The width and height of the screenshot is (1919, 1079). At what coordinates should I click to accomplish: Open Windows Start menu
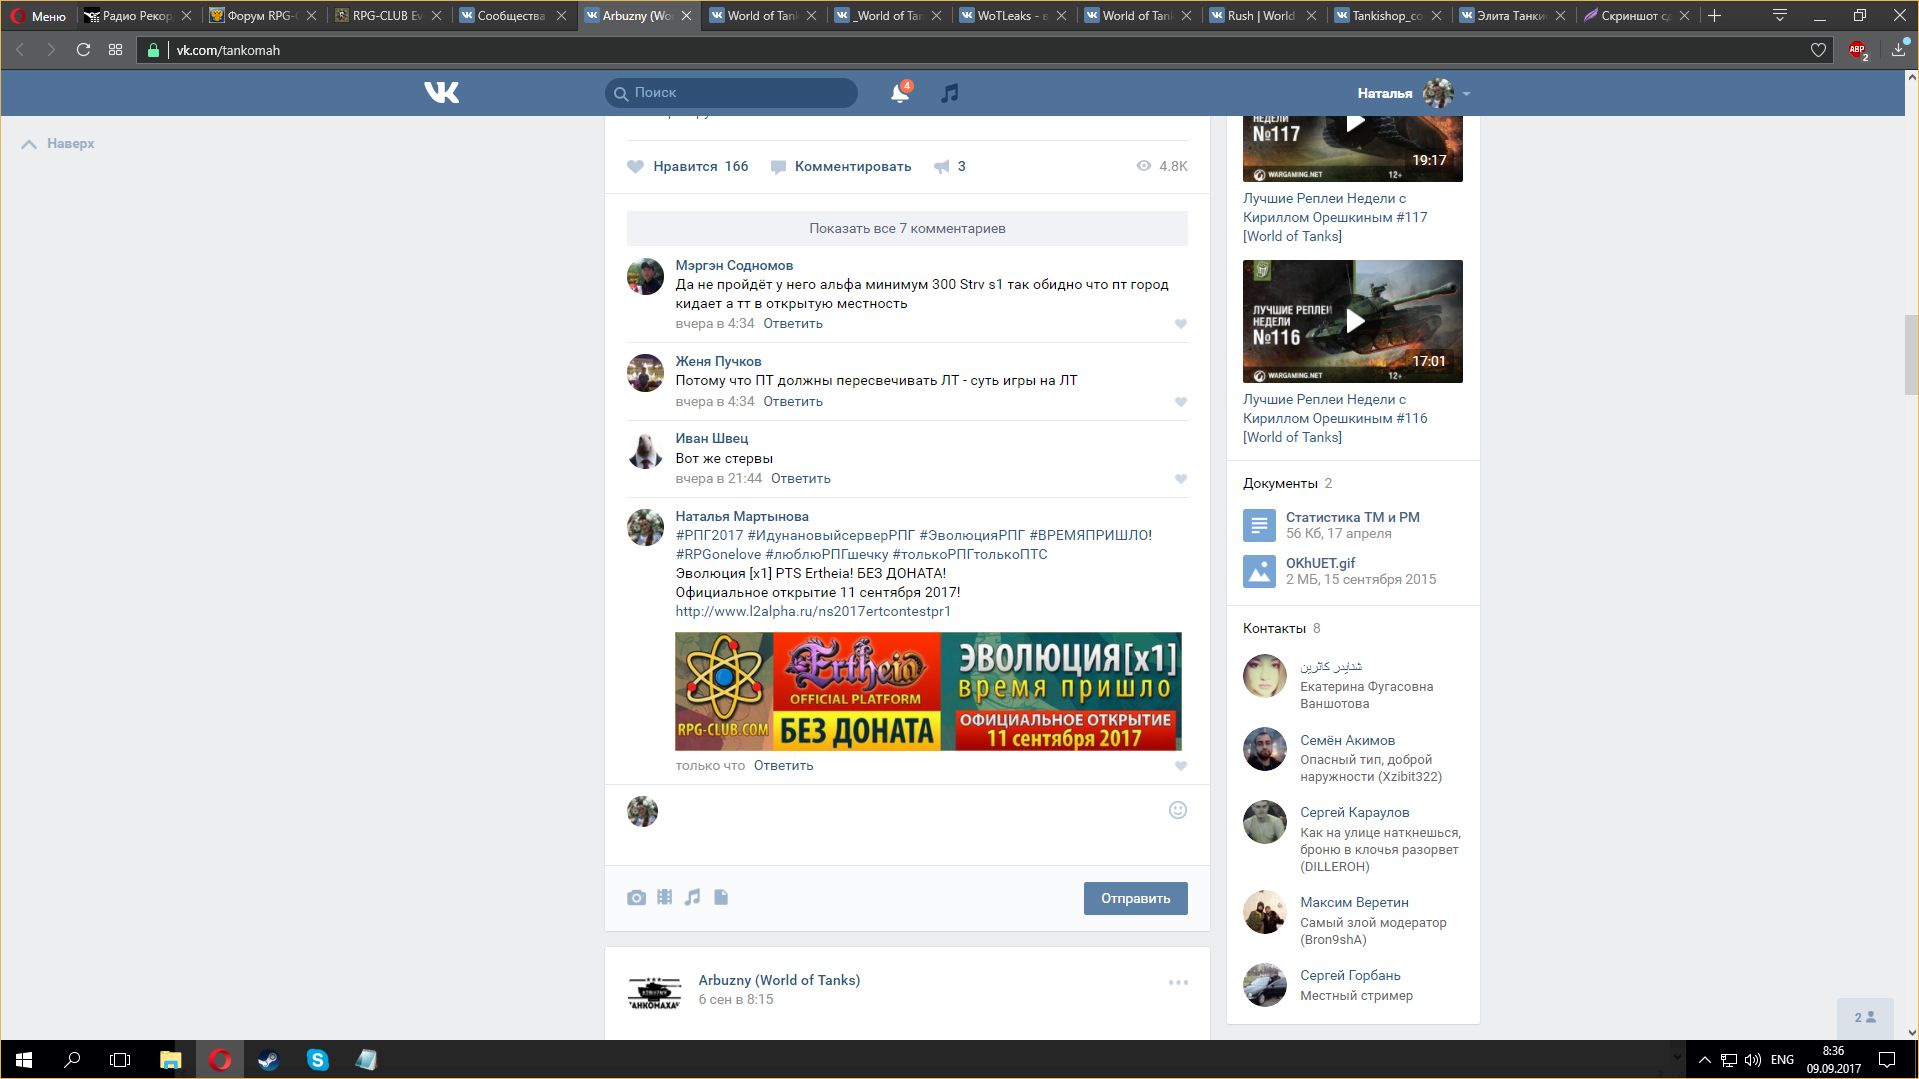(x=24, y=1060)
